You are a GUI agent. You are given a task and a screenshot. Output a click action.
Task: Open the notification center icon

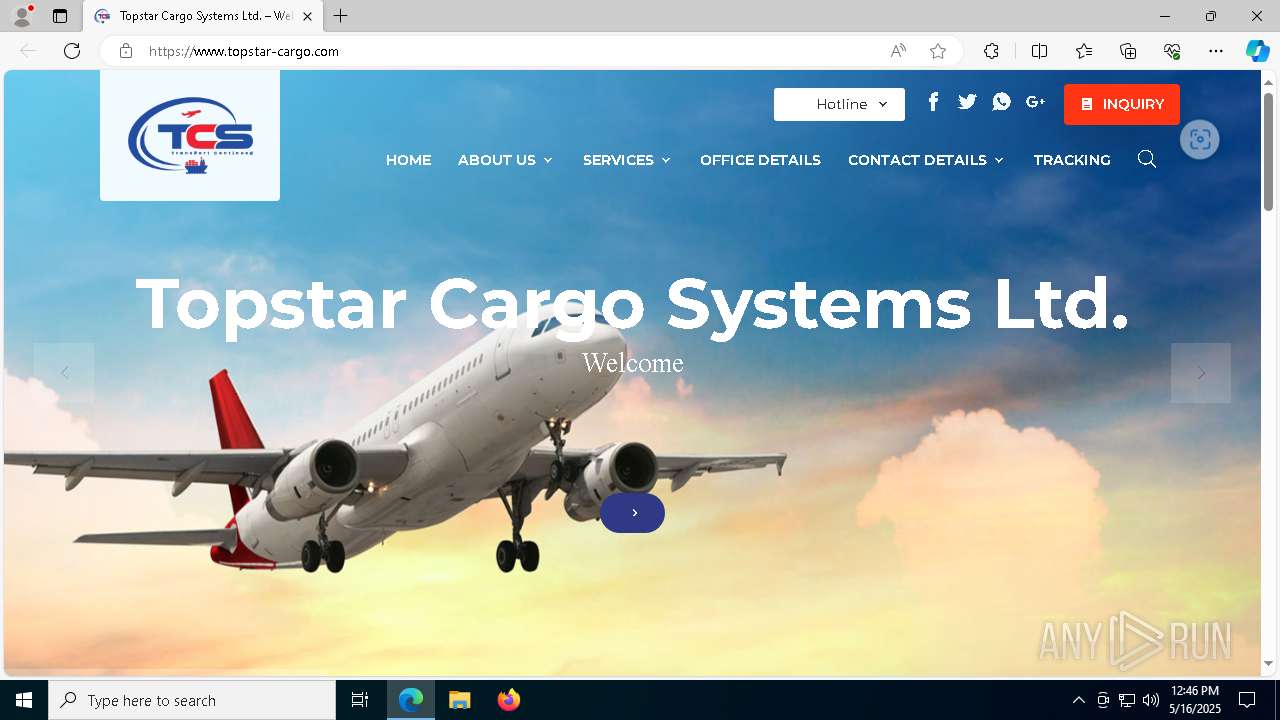click(x=1247, y=700)
